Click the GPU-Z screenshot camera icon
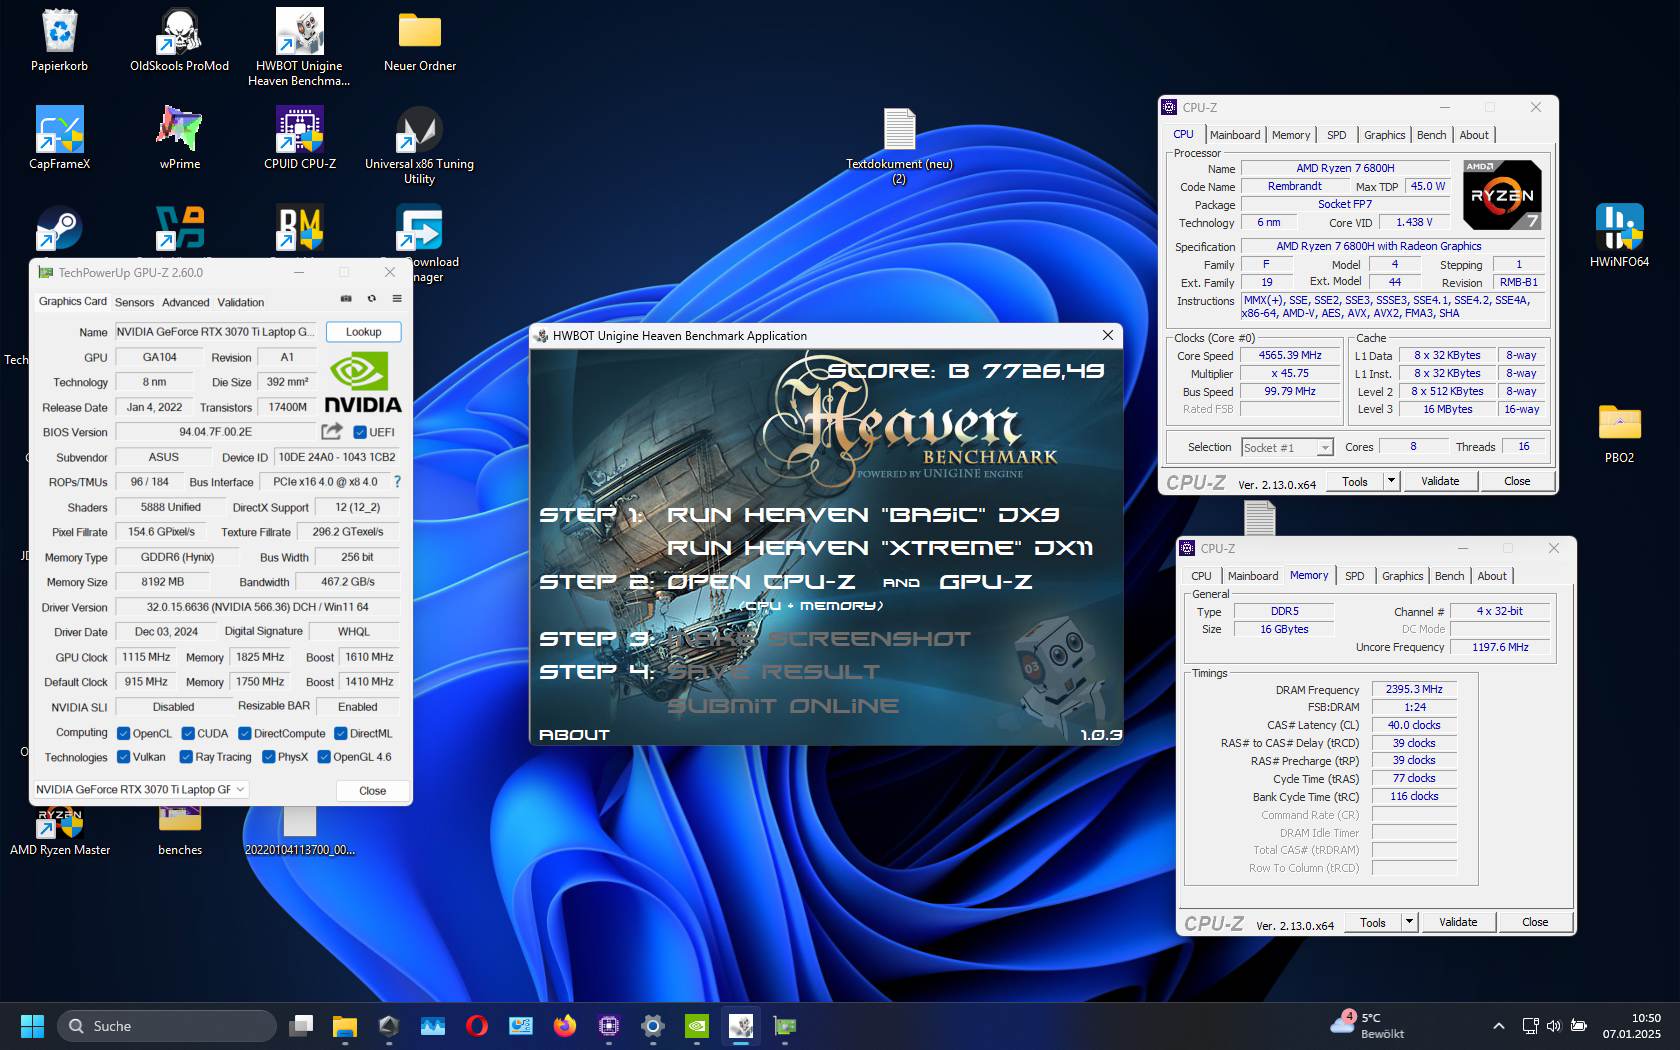Screen dimensions: 1680x1050 346,299
